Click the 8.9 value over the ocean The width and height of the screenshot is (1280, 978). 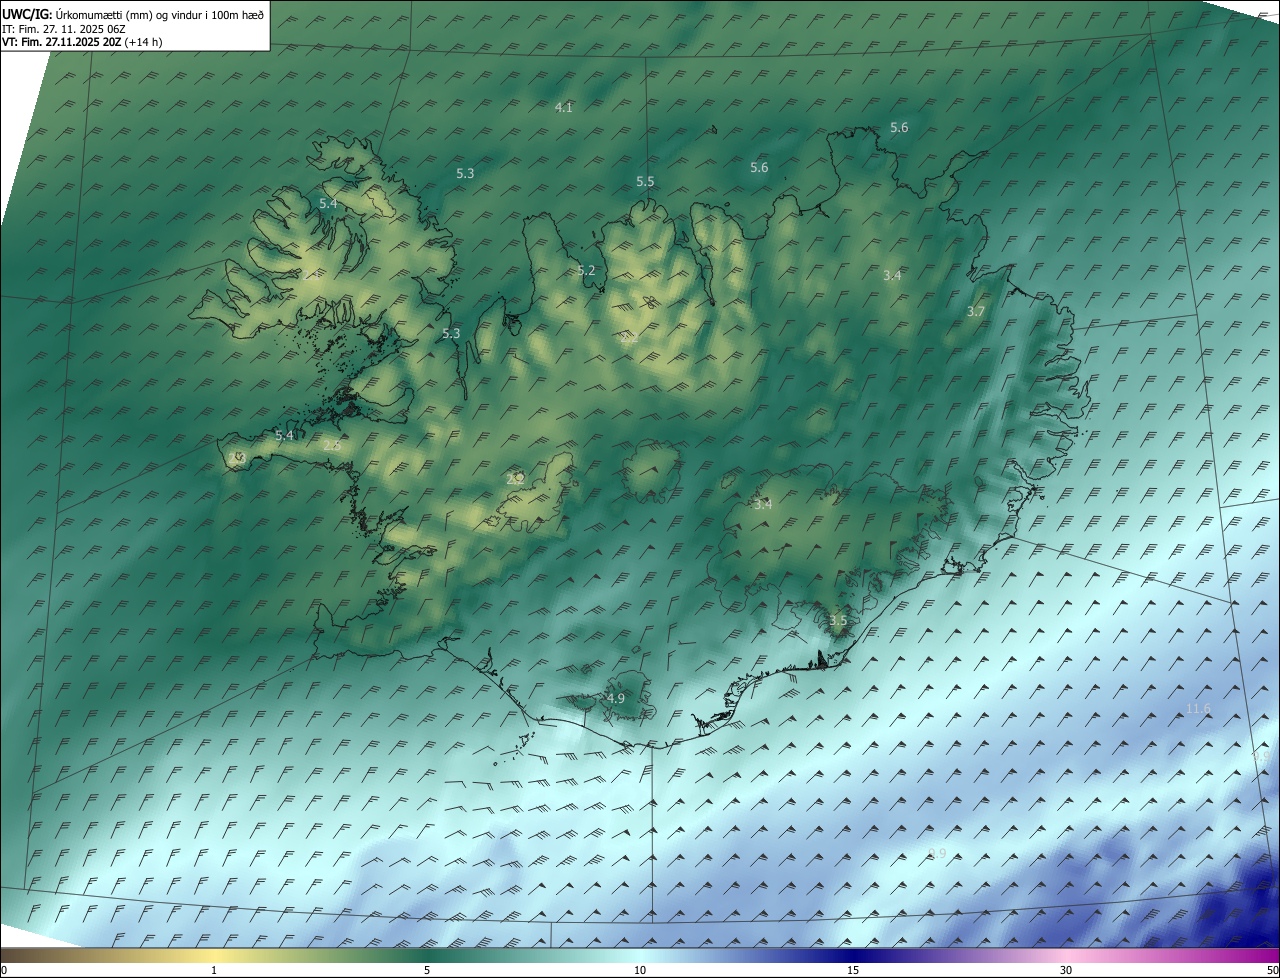tap(937, 853)
